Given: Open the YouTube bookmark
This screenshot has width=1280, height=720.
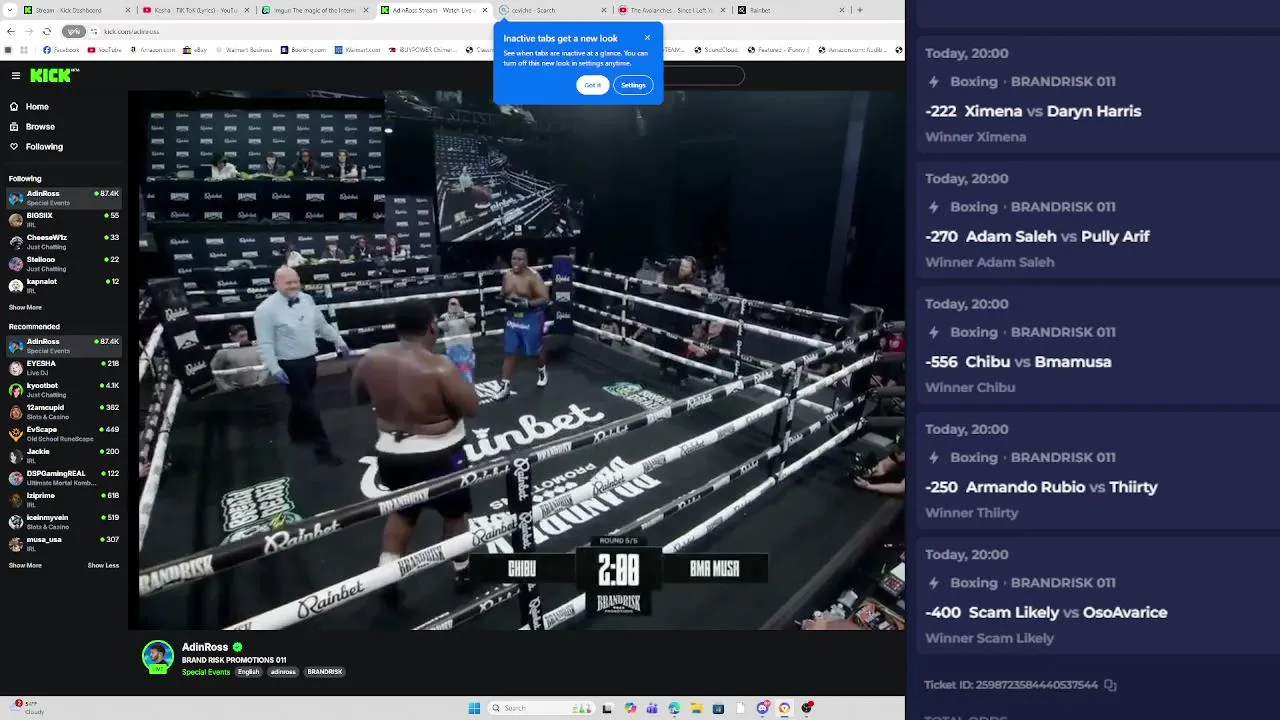Looking at the screenshot, I should [x=105, y=49].
